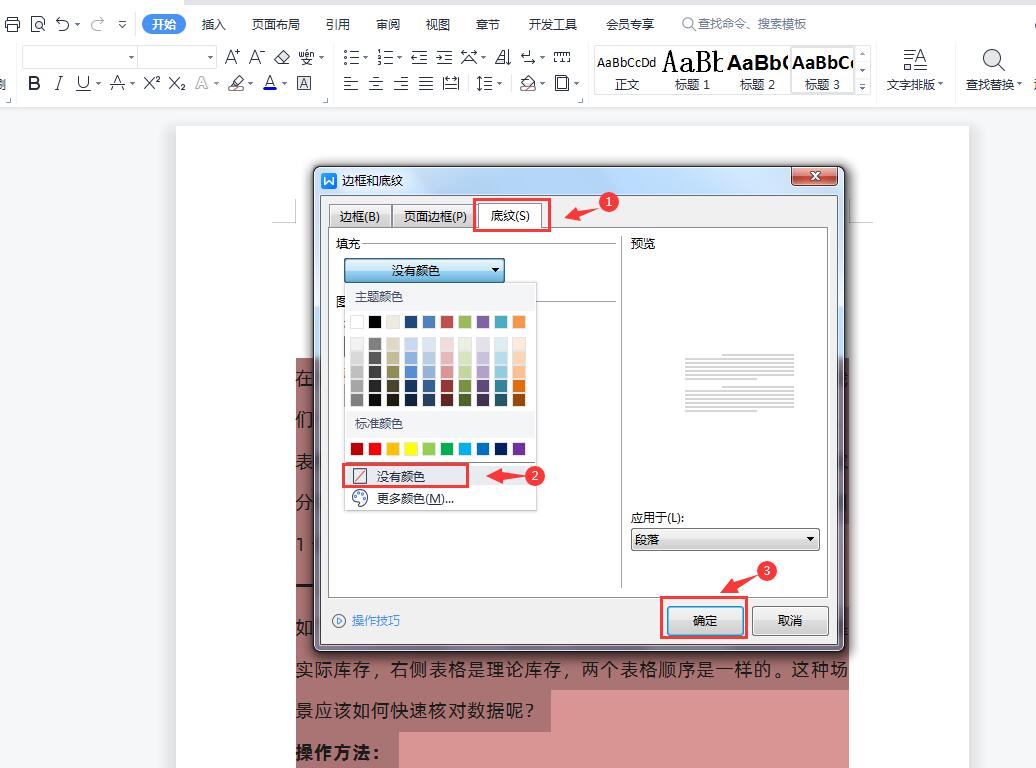The height and width of the screenshot is (768, 1036).
Task: Select the center alignment icon
Action: point(376,84)
